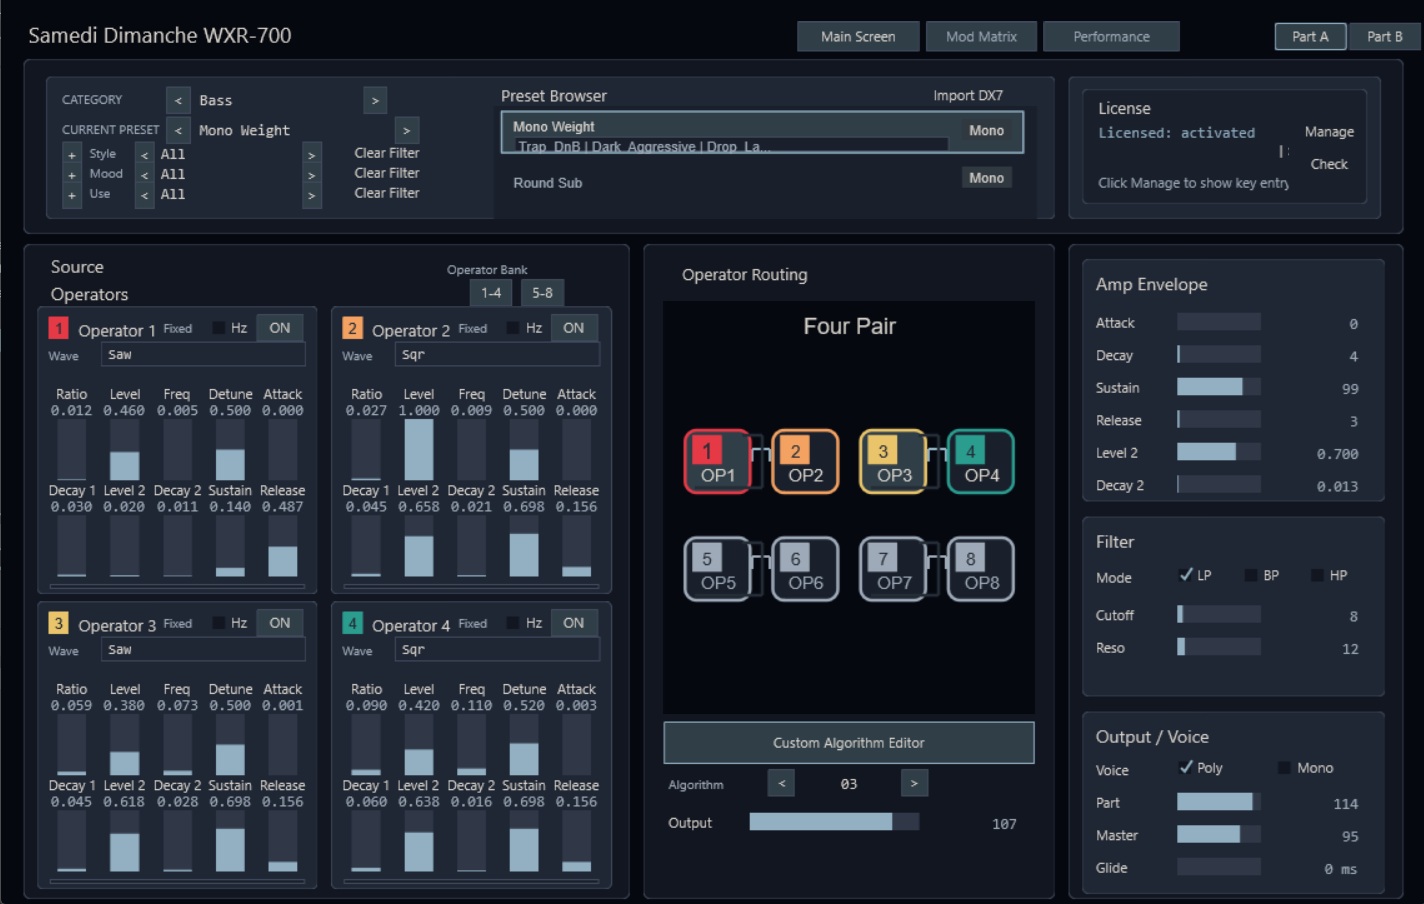1424x904 pixels.
Task: Go to next current preset arrow
Action: [x=406, y=130]
